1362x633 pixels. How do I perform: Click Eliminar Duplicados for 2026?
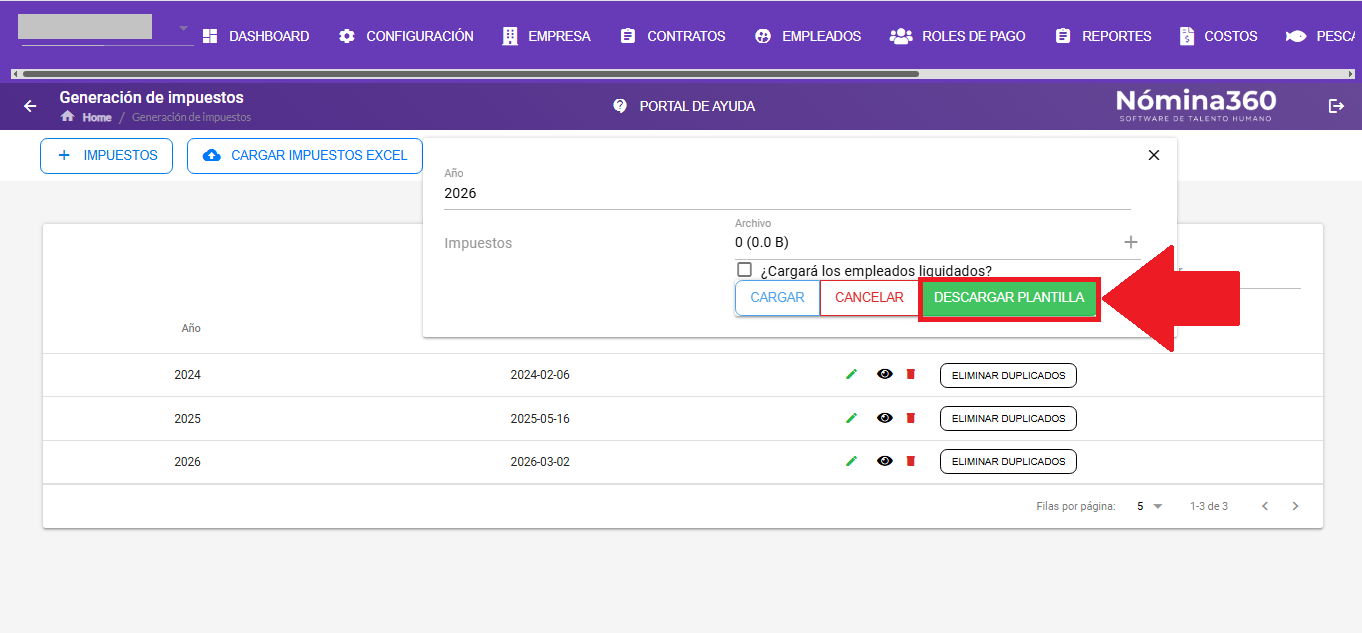[x=1008, y=461]
